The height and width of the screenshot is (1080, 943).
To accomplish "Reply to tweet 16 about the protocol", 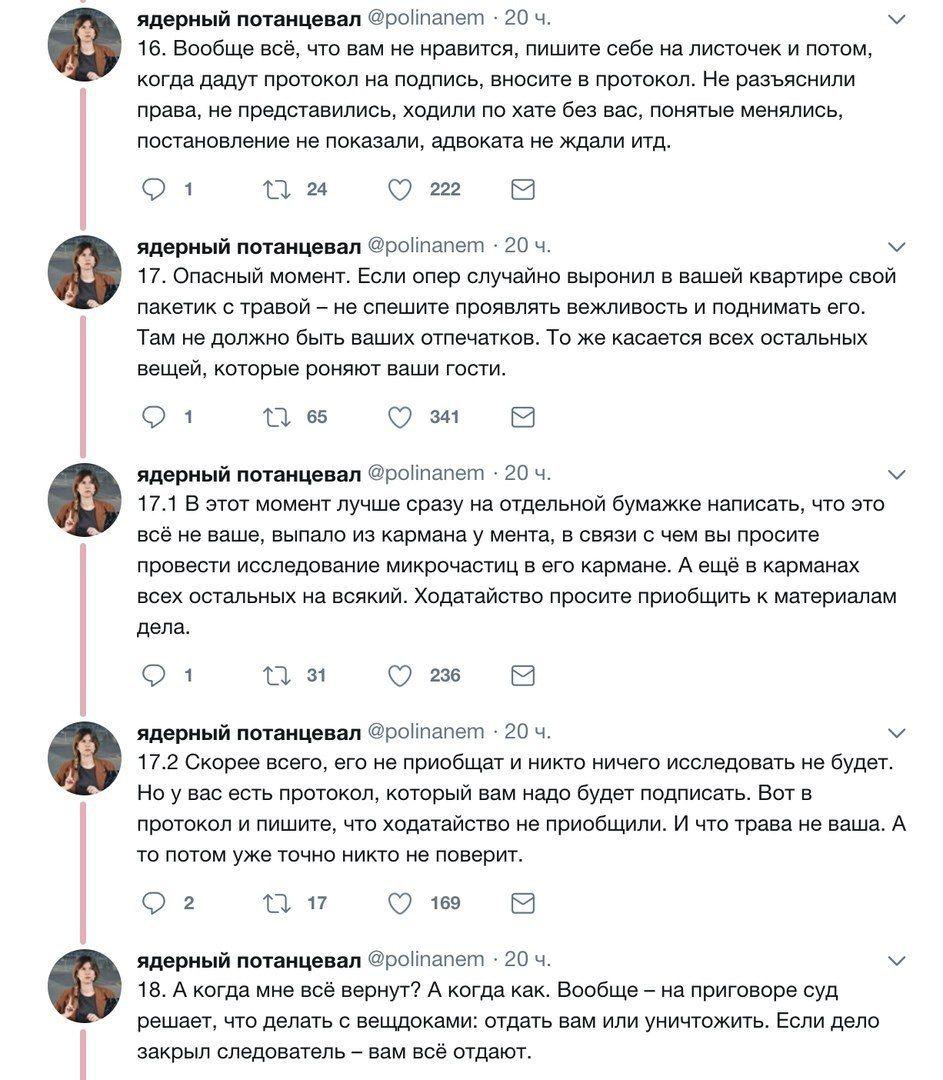I will tap(153, 189).
